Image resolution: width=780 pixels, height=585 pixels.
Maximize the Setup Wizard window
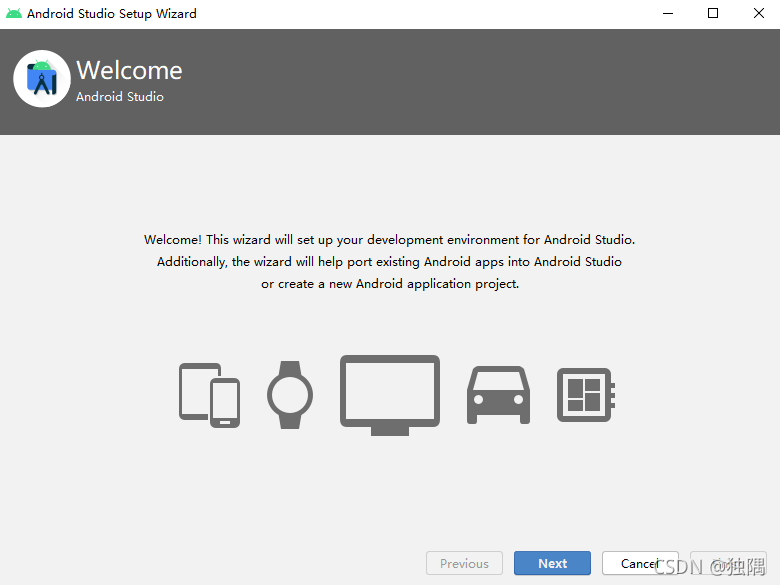tap(713, 13)
